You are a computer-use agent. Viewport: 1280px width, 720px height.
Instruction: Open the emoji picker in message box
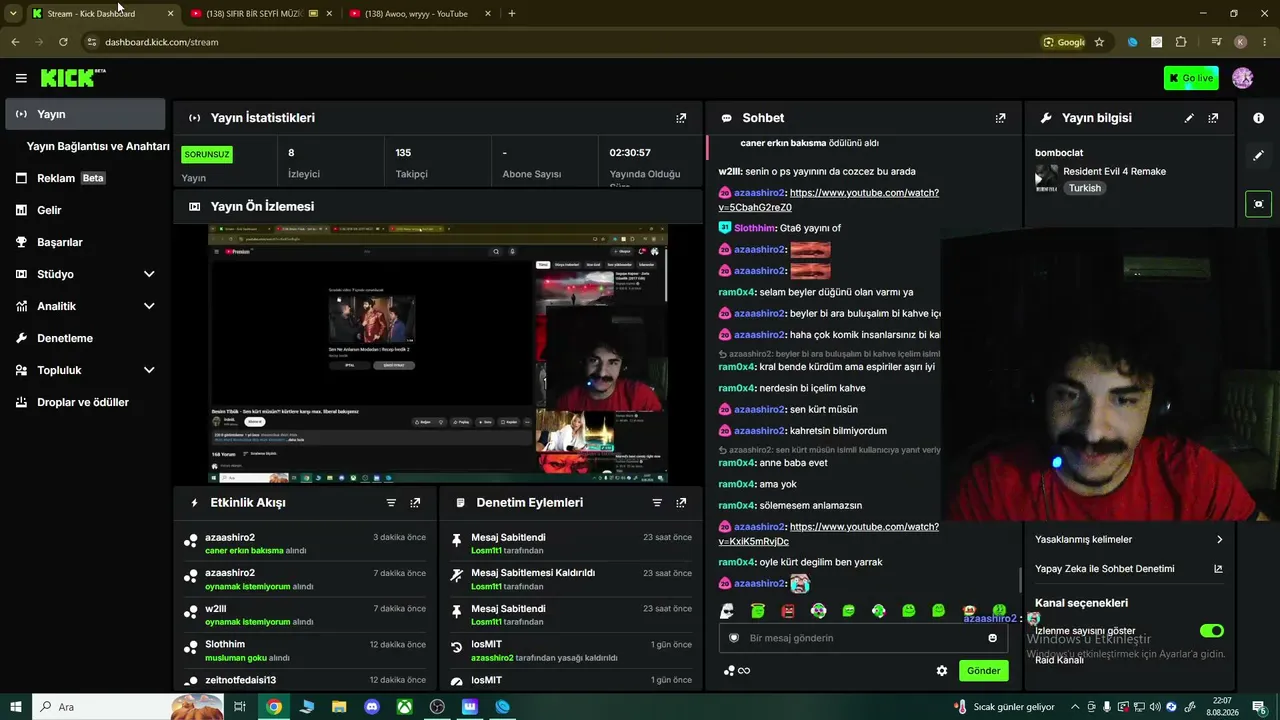992,638
